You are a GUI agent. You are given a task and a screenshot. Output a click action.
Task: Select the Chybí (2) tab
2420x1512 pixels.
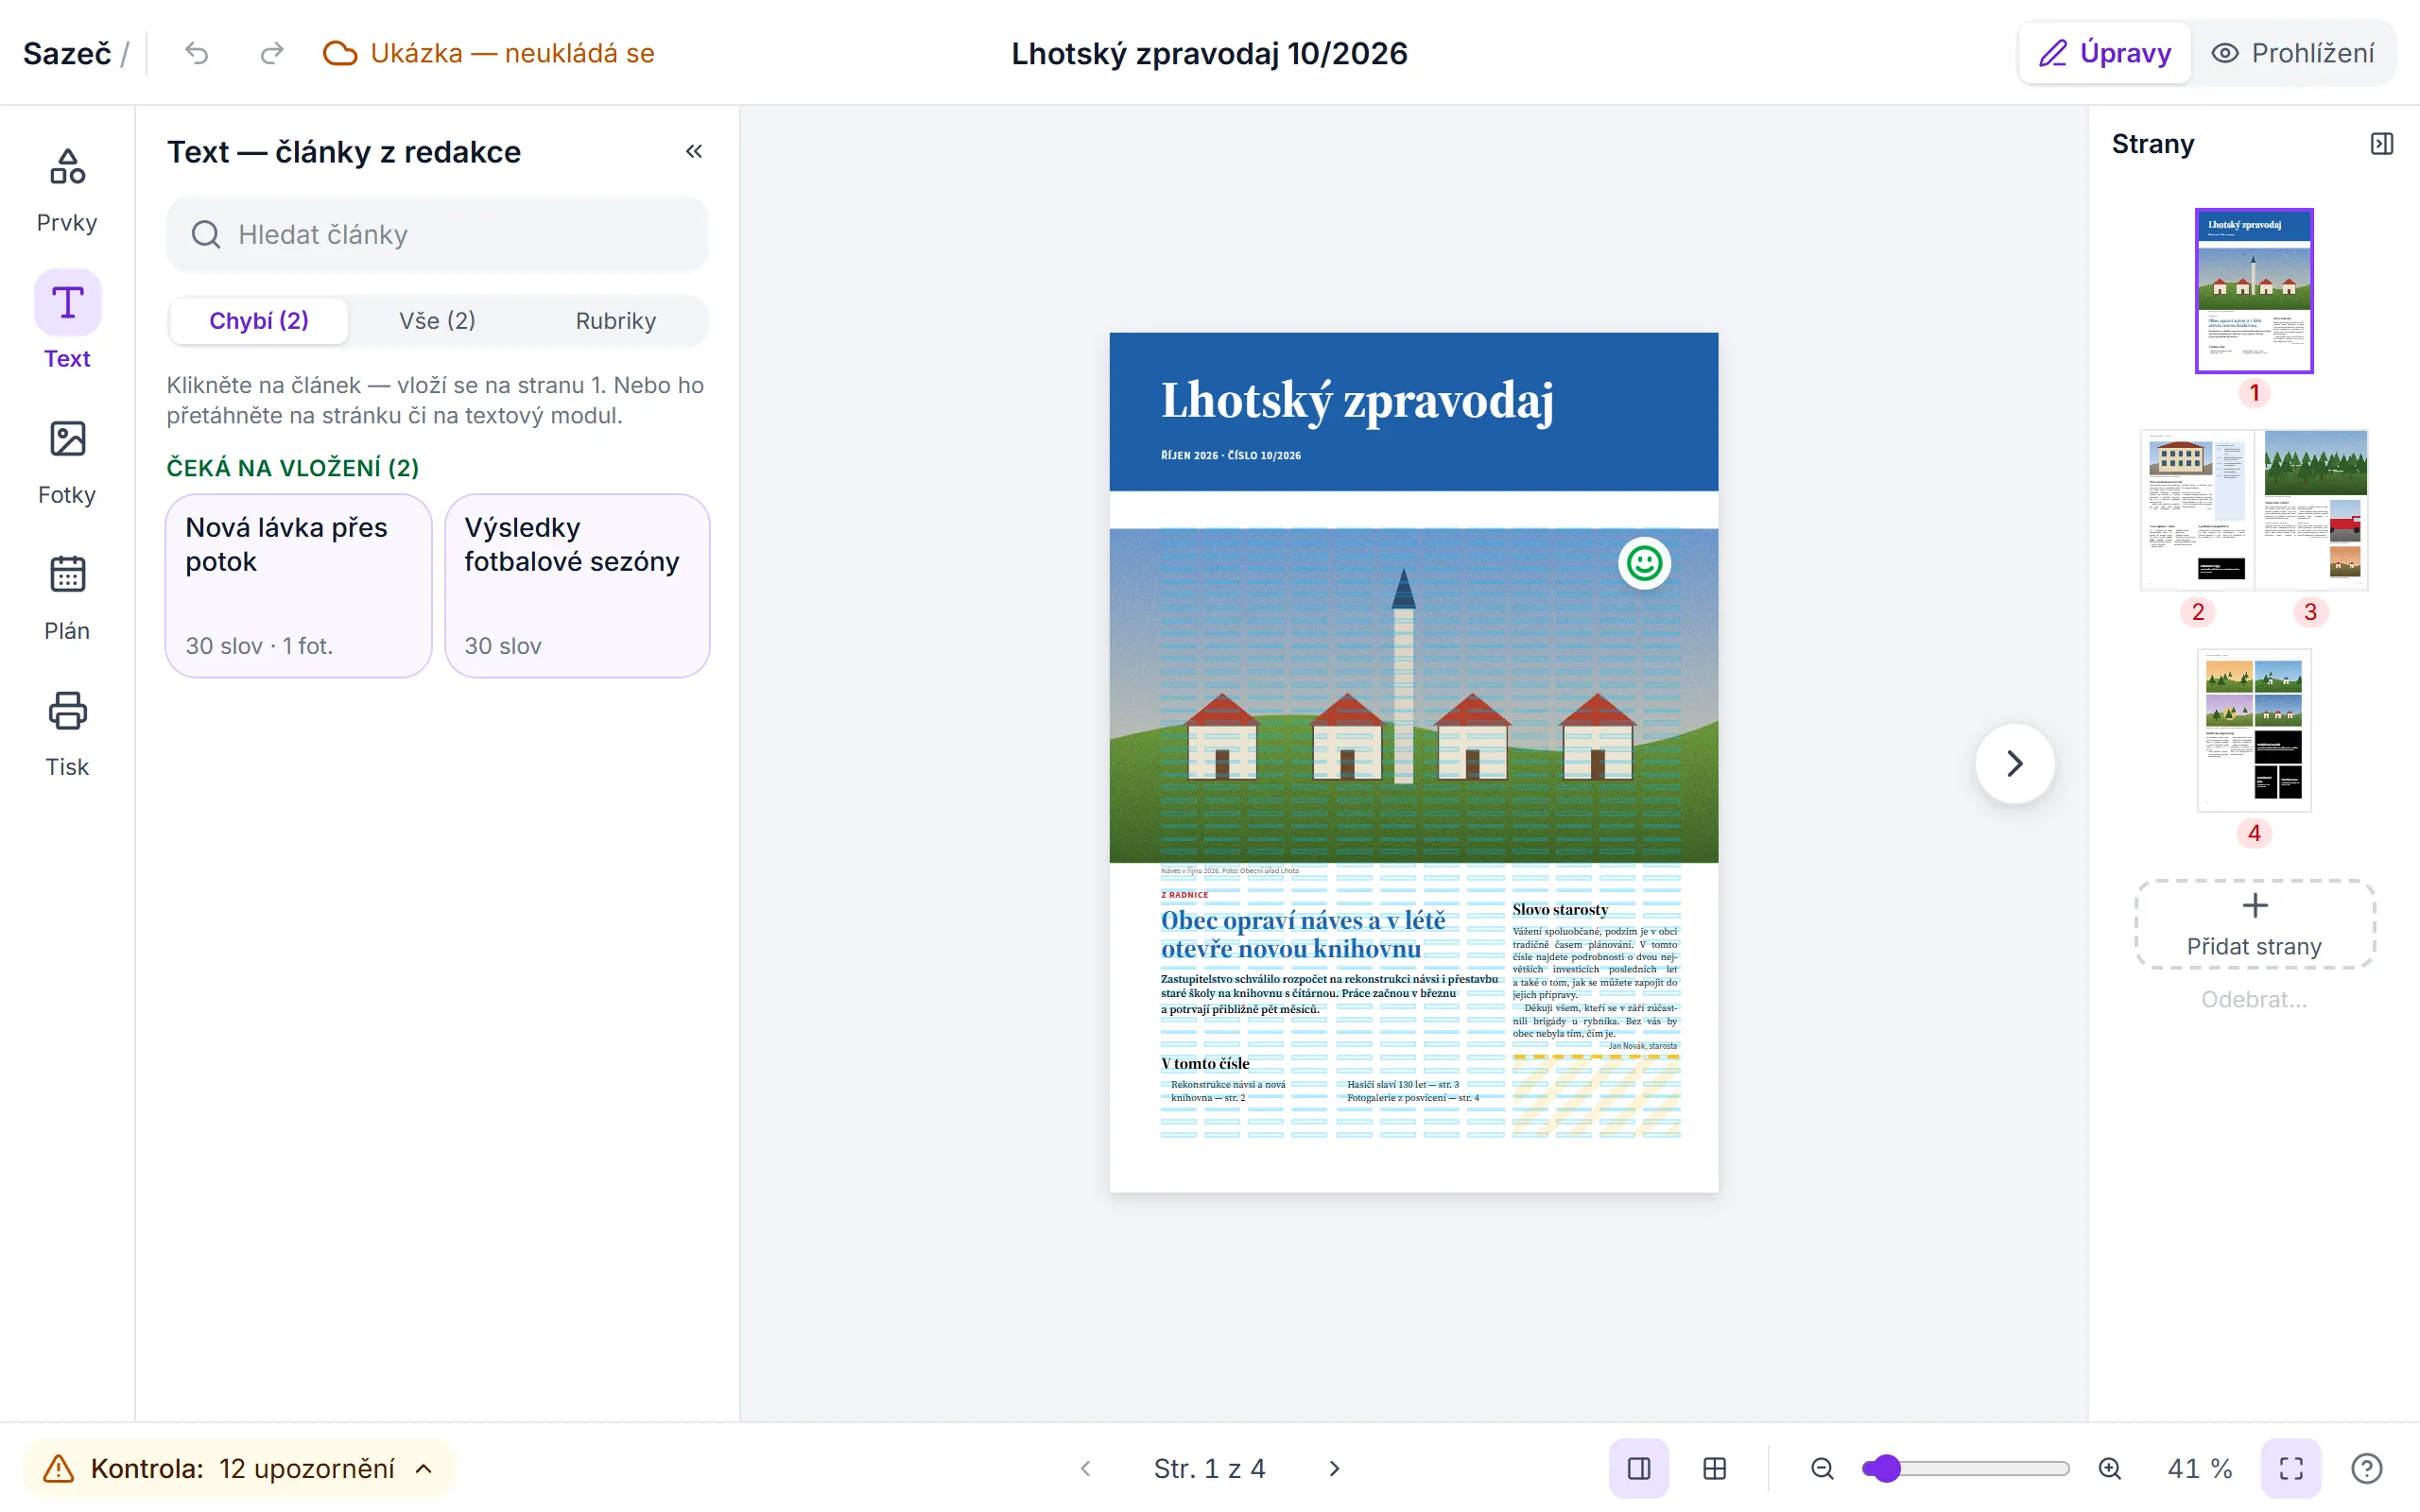[x=259, y=321]
